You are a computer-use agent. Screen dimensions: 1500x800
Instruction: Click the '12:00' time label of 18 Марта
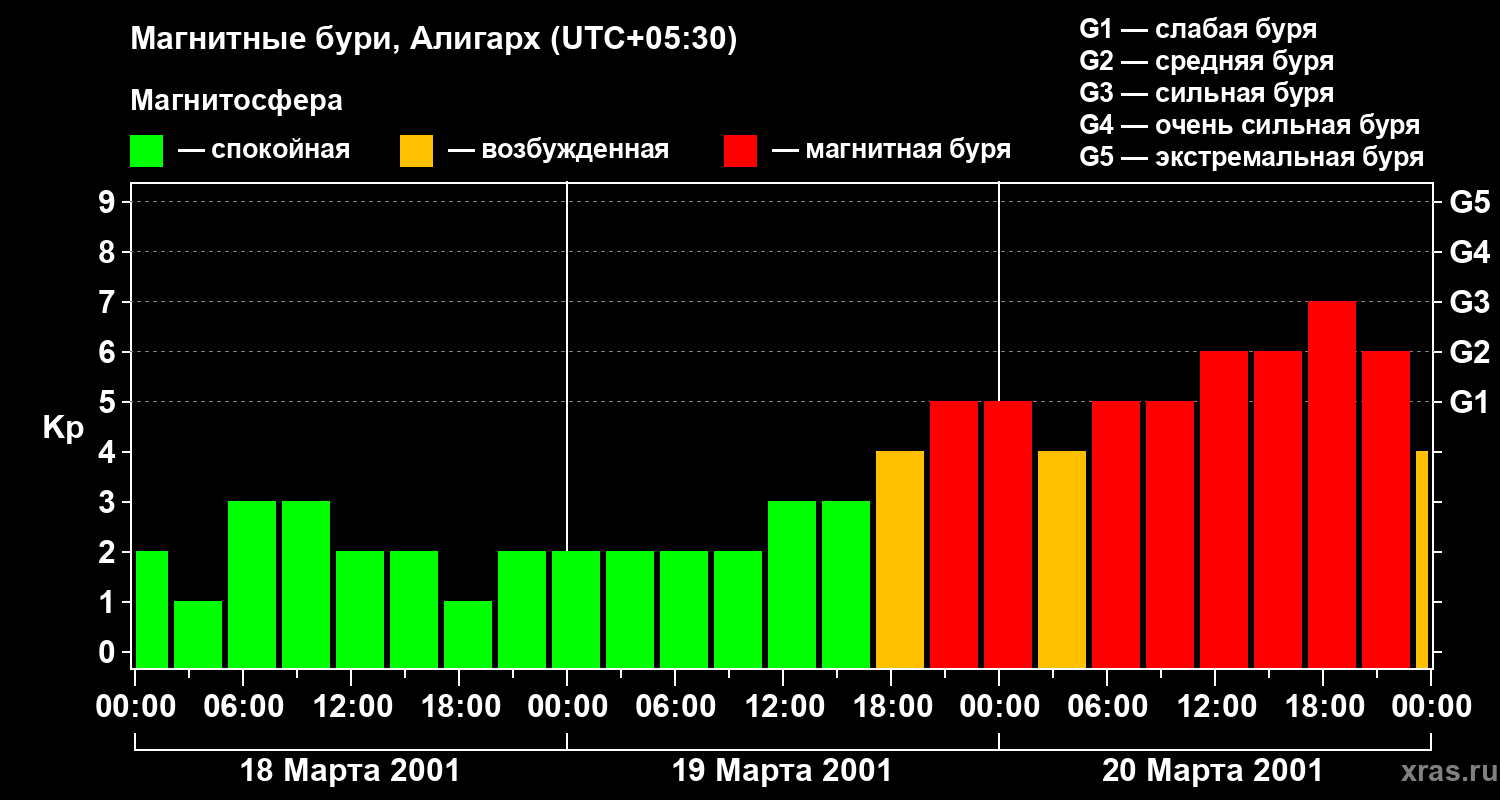(351, 706)
